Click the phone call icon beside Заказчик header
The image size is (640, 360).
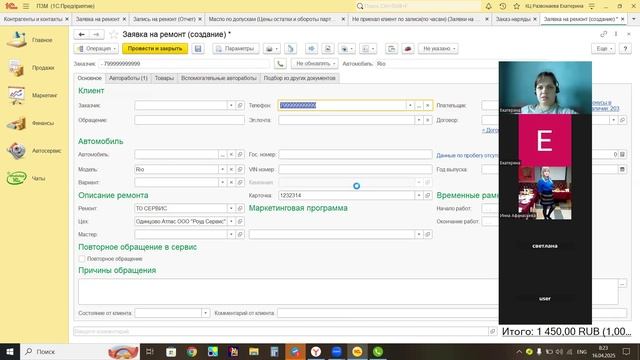pyautogui.click(x=280, y=64)
